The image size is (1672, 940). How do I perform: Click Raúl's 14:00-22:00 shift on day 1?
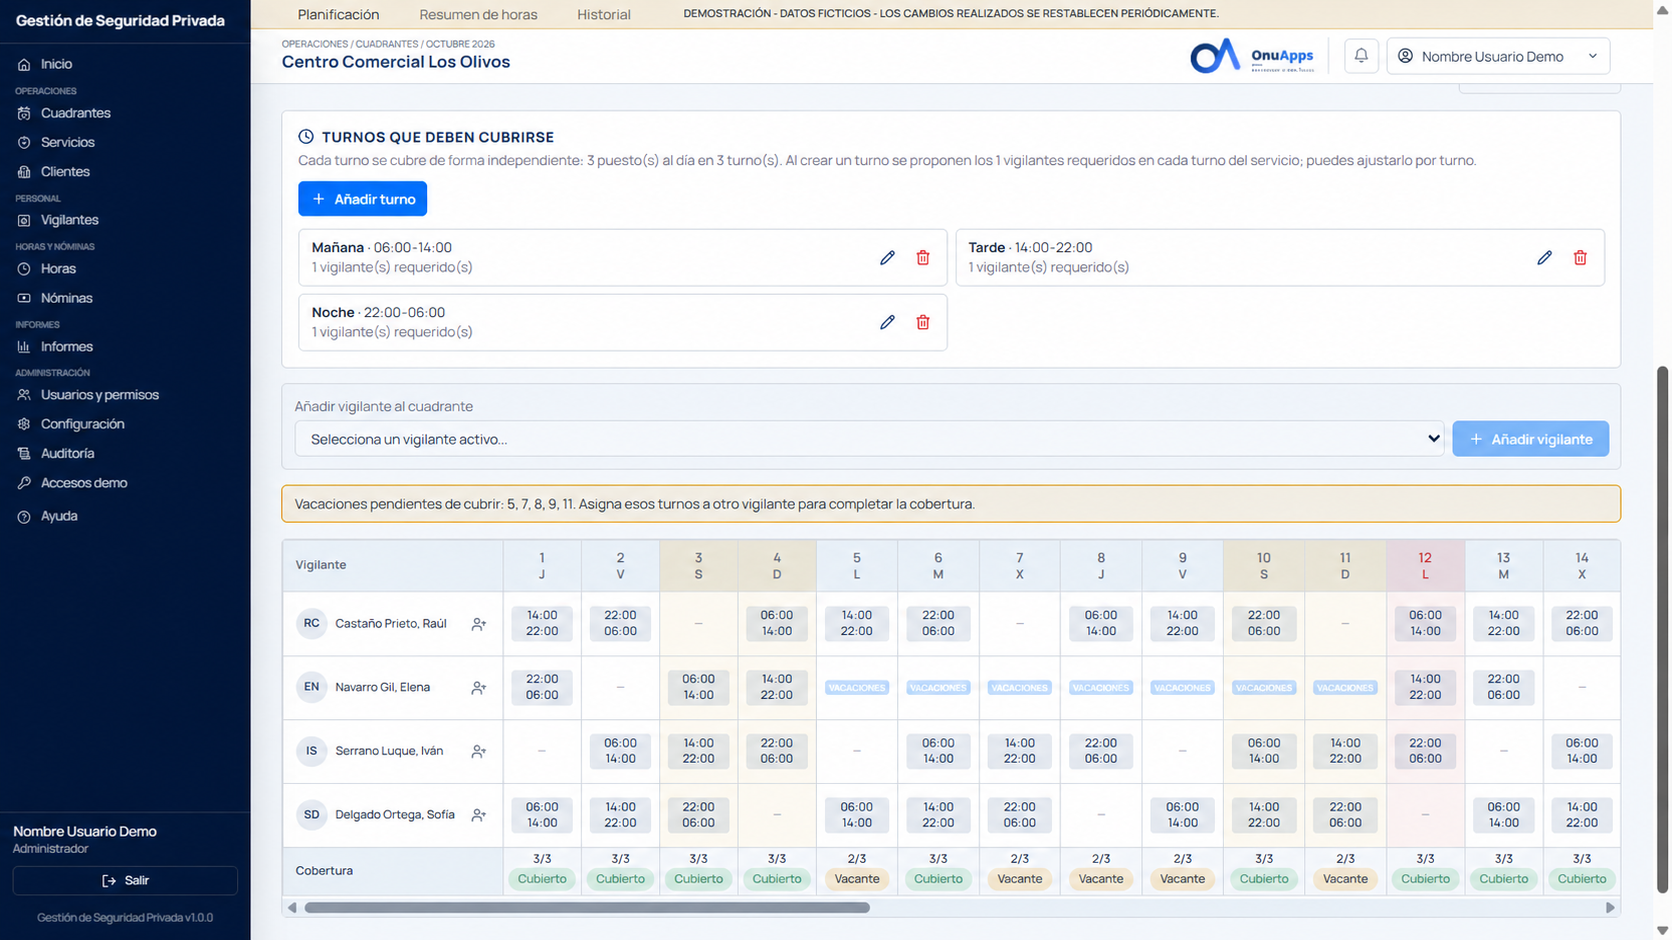pos(542,624)
